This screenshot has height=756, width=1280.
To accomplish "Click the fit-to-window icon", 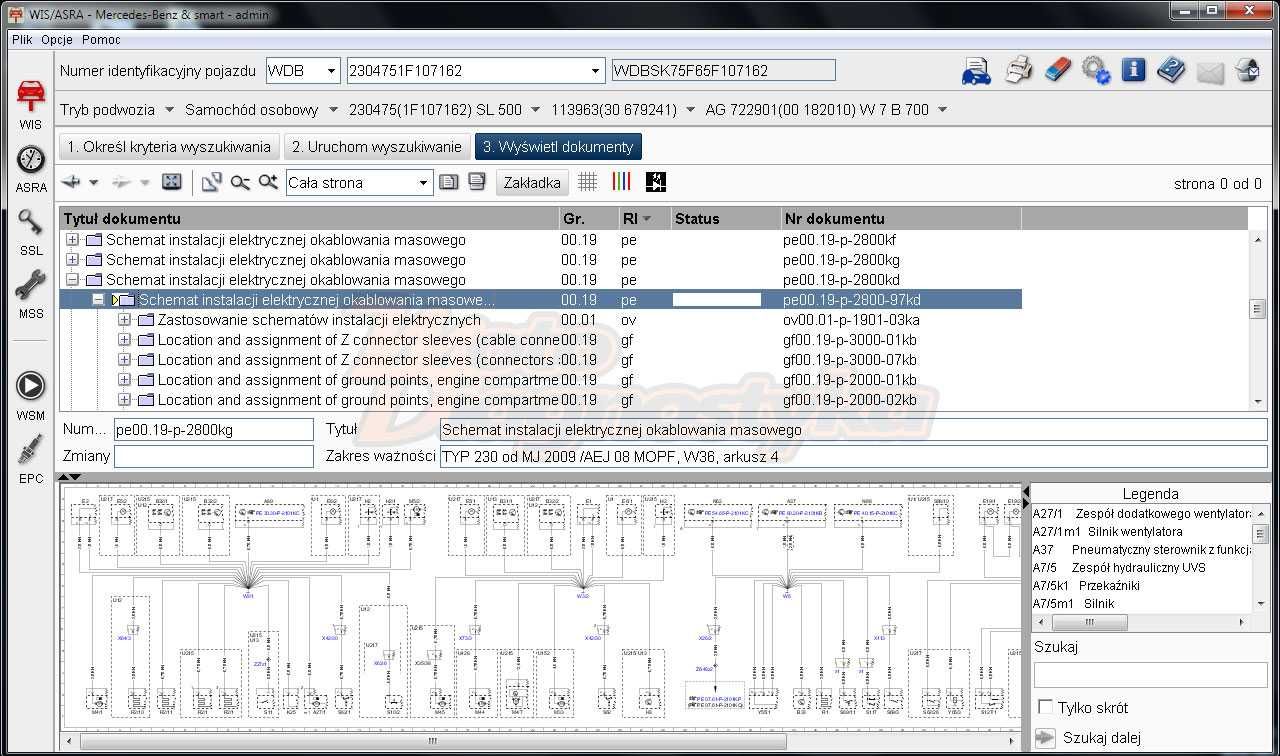I will click(x=172, y=182).
